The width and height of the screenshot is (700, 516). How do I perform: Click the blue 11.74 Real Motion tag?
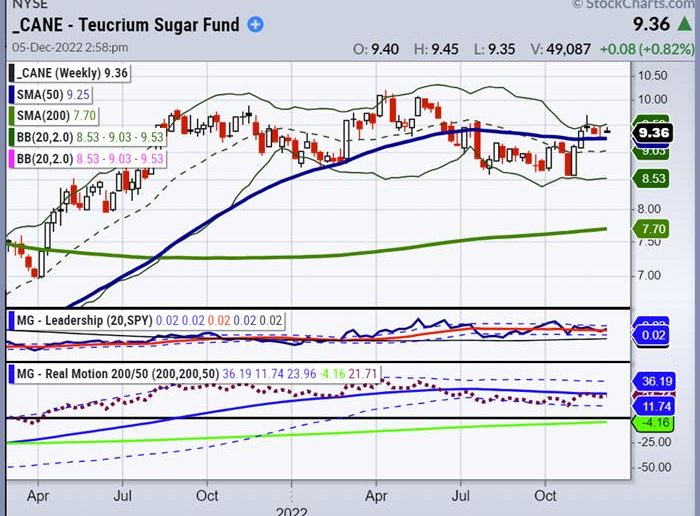point(653,407)
